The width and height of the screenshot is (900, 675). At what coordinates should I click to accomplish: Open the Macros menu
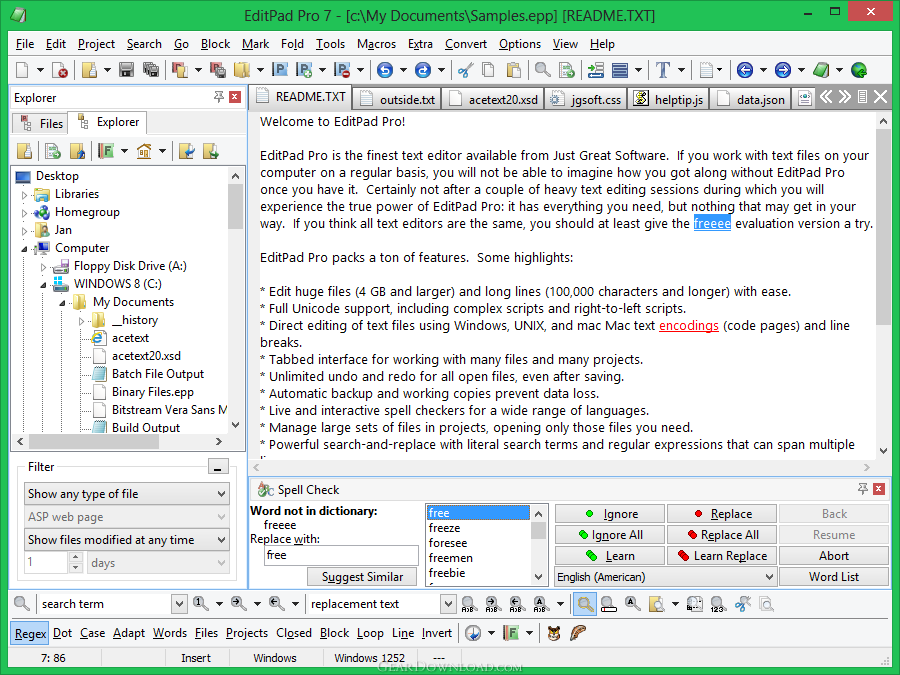point(377,44)
